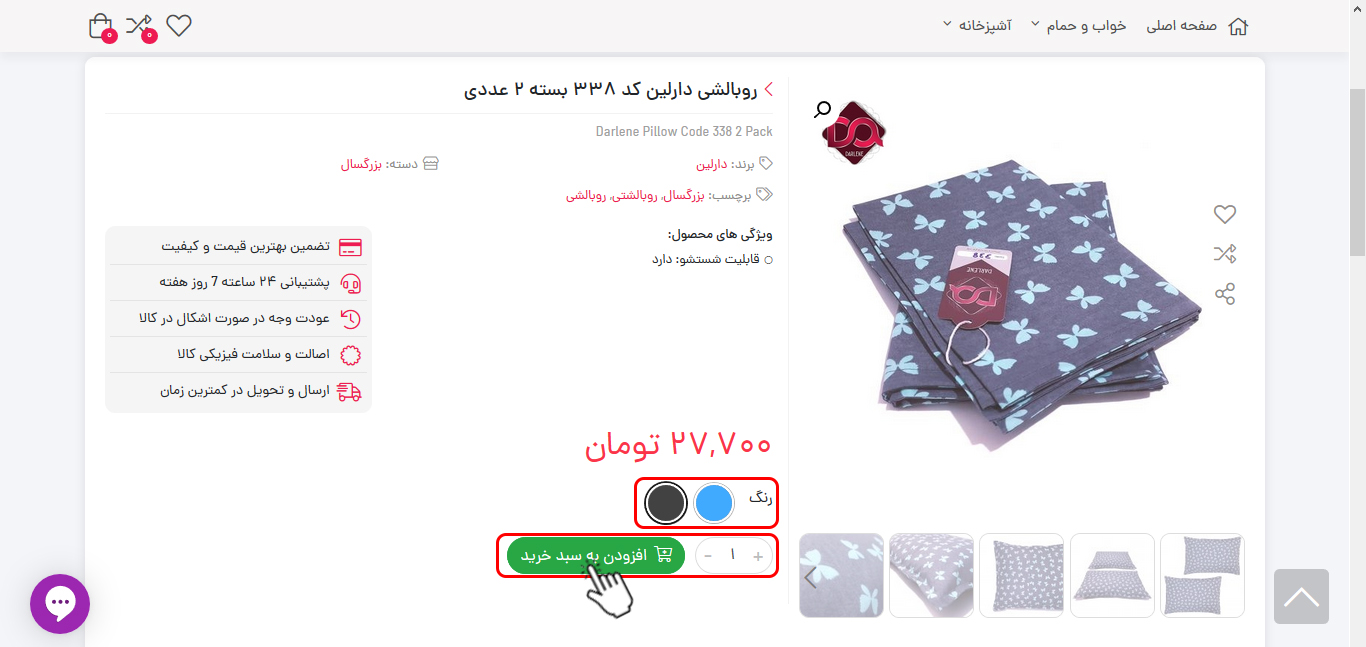Click the home icon beside صفحه اصلی
Image resolution: width=1366 pixels, height=647 pixels.
coord(1238,26)
